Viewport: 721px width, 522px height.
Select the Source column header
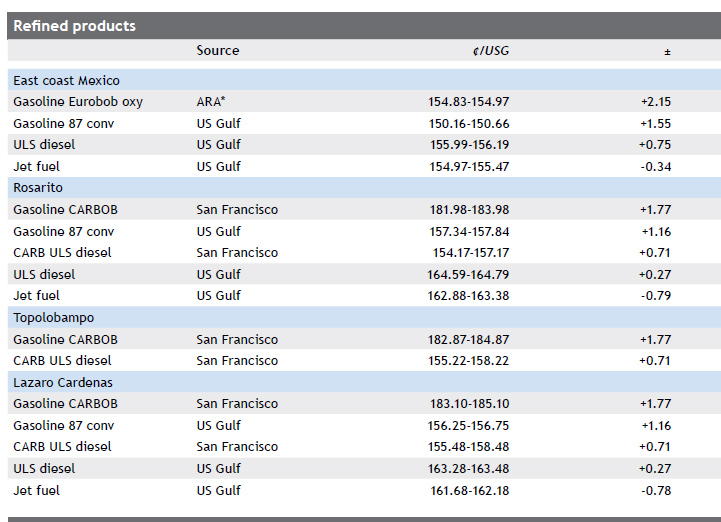click(218, 51)
